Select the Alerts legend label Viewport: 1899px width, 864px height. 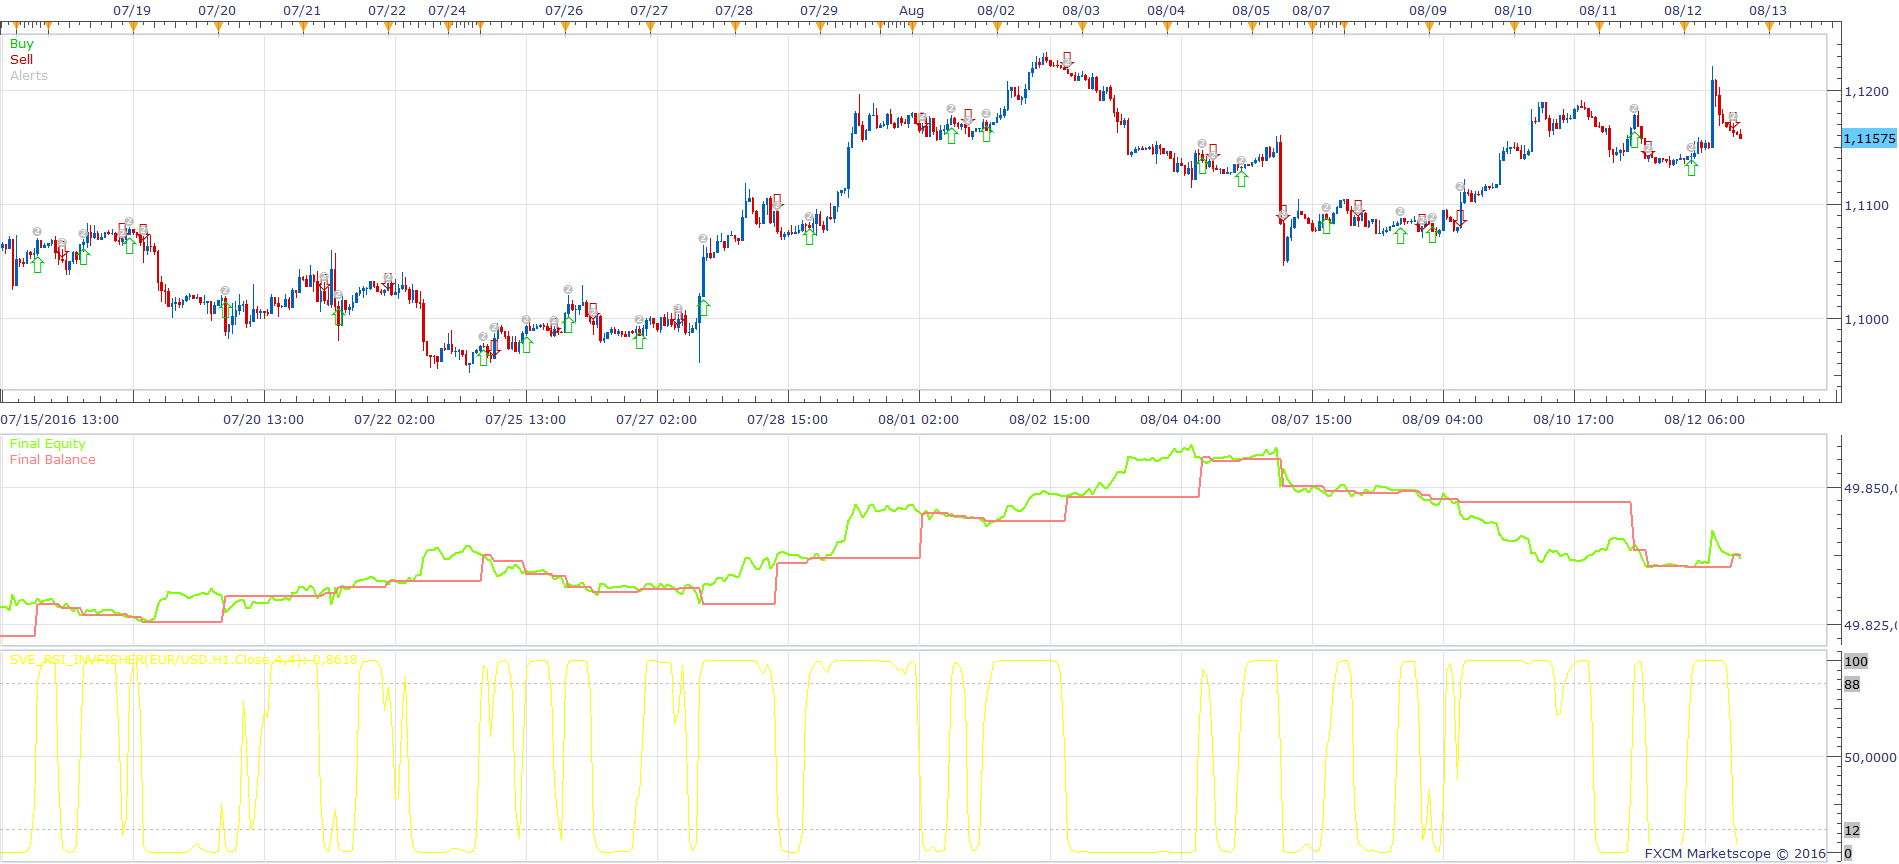(29, 76)
